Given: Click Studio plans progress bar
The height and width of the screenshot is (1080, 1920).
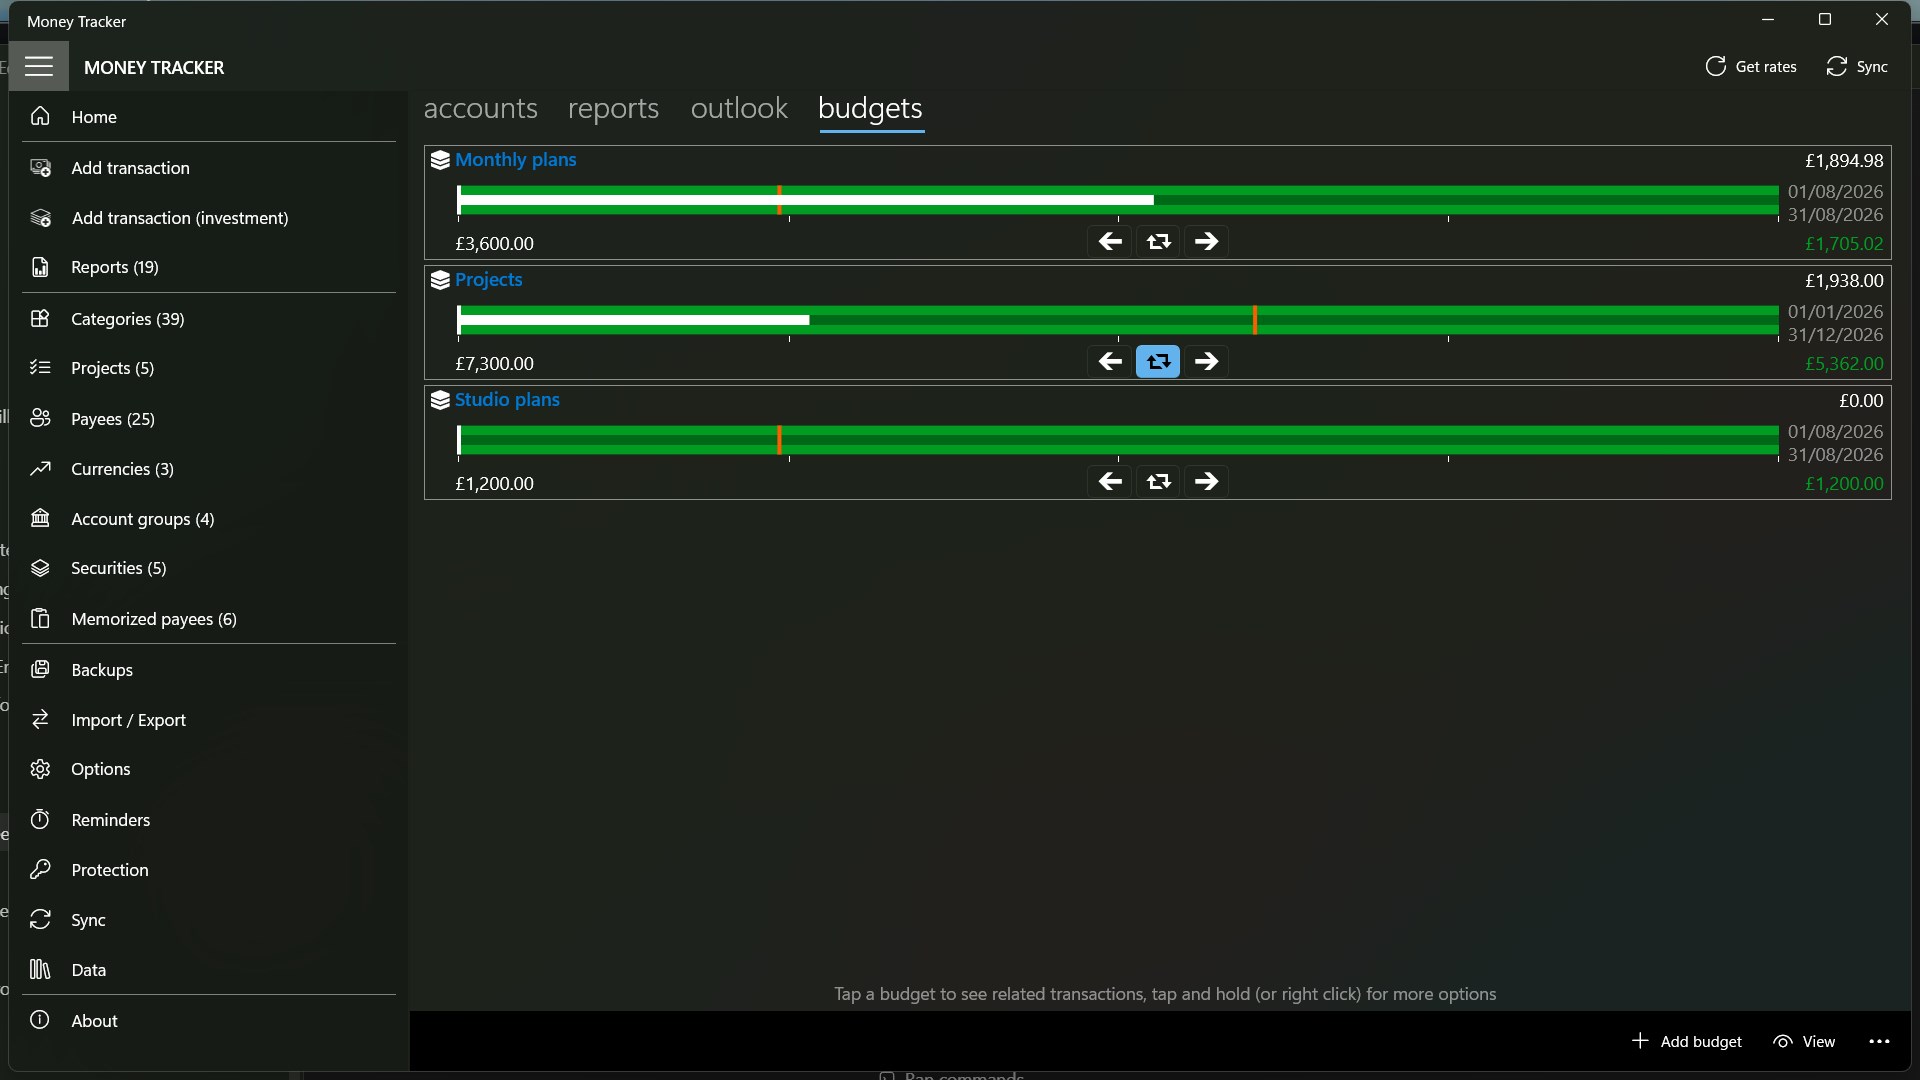Looking at the screenshot, I should (1118, 440).
